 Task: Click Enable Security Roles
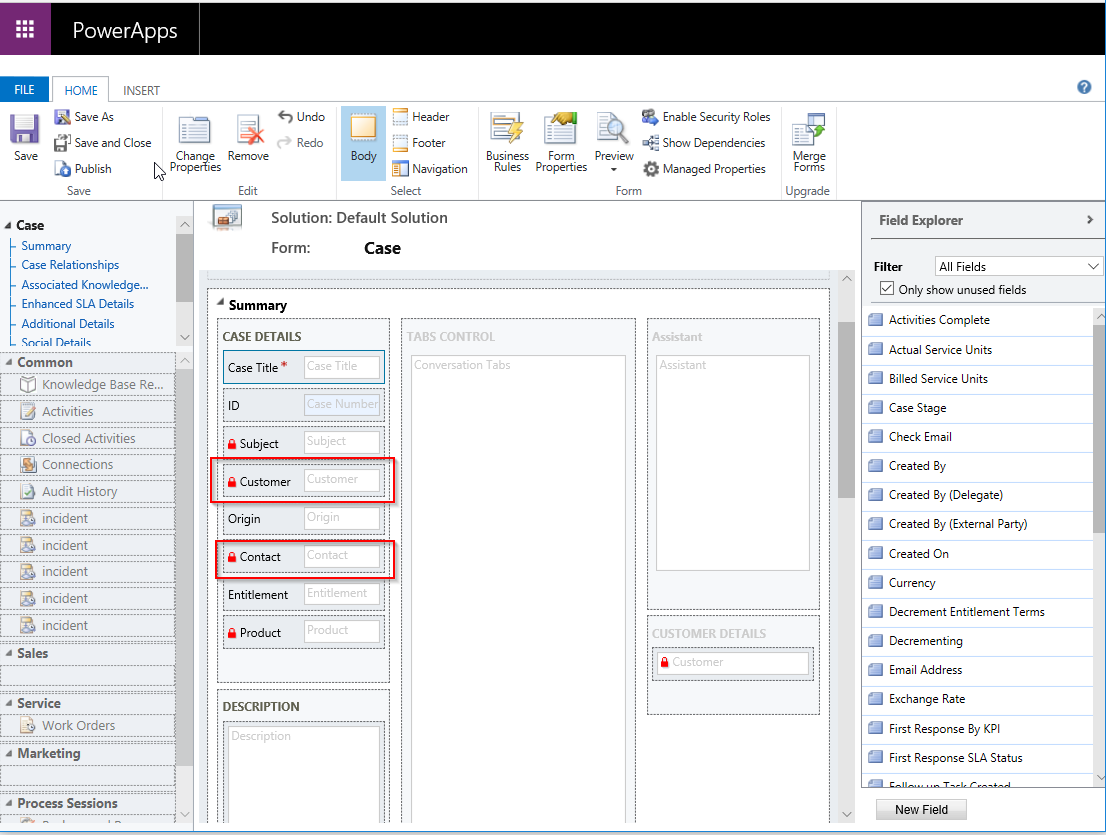(706, 117)
